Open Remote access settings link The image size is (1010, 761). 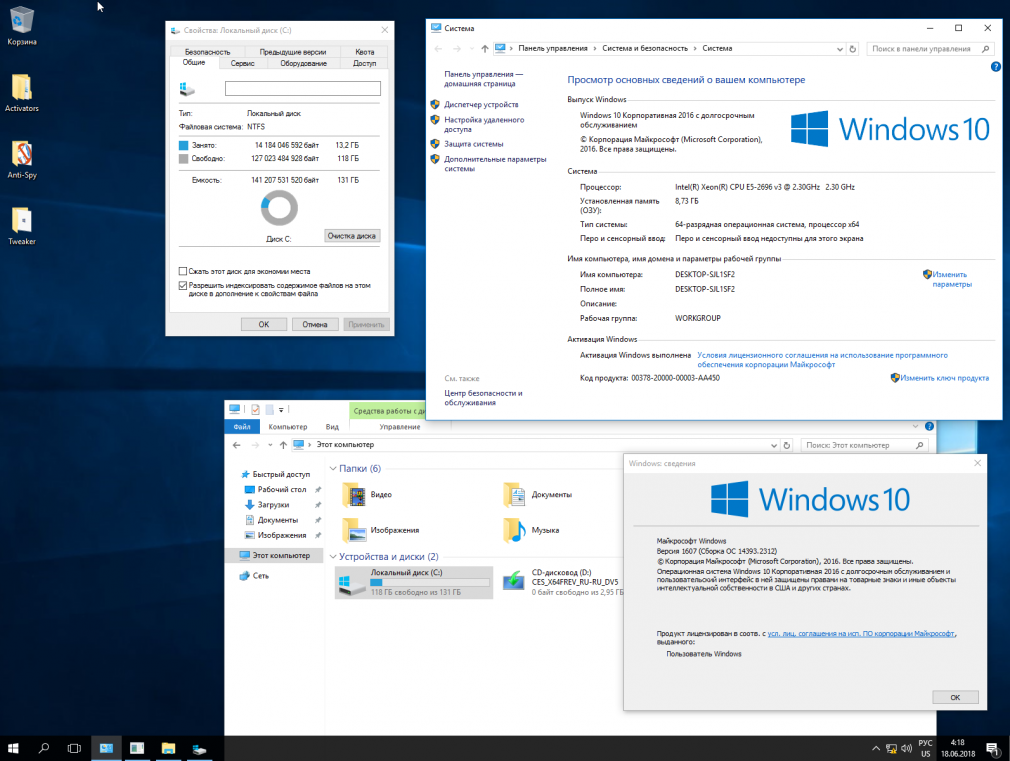[484, 124]
